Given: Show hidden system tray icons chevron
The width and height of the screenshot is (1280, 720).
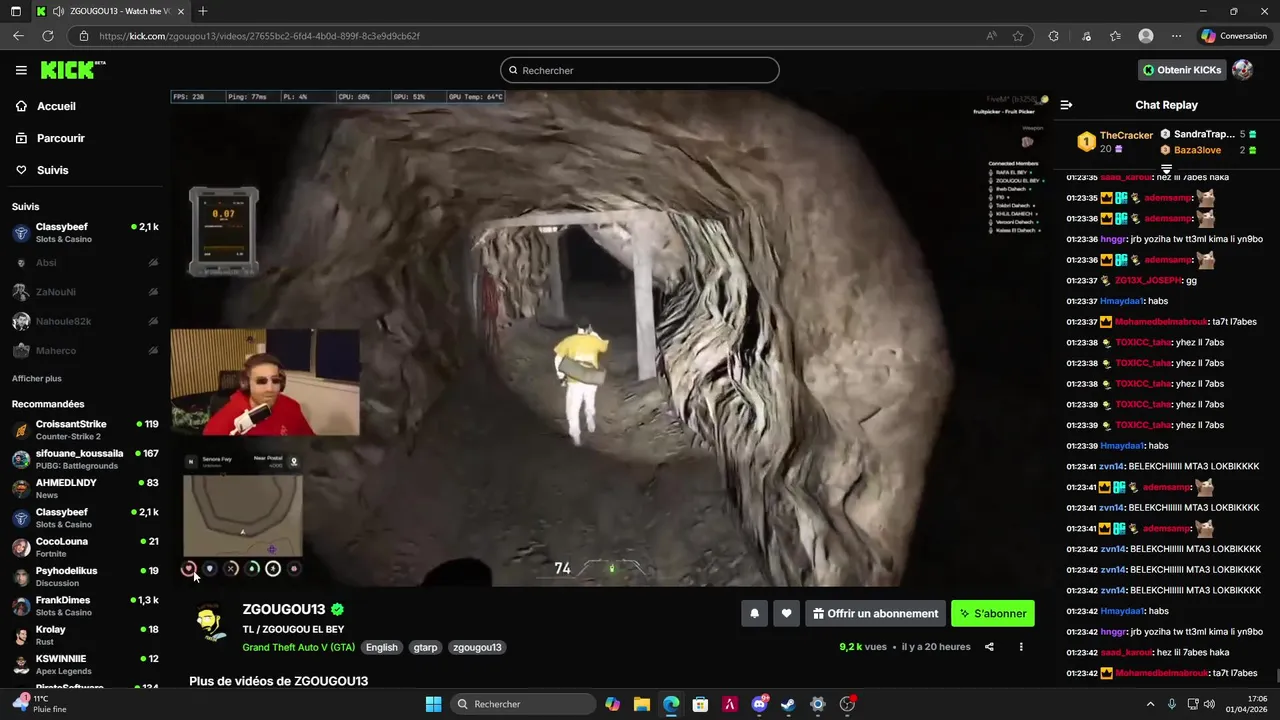Looking at the screenshot, I should point(1150,704).
